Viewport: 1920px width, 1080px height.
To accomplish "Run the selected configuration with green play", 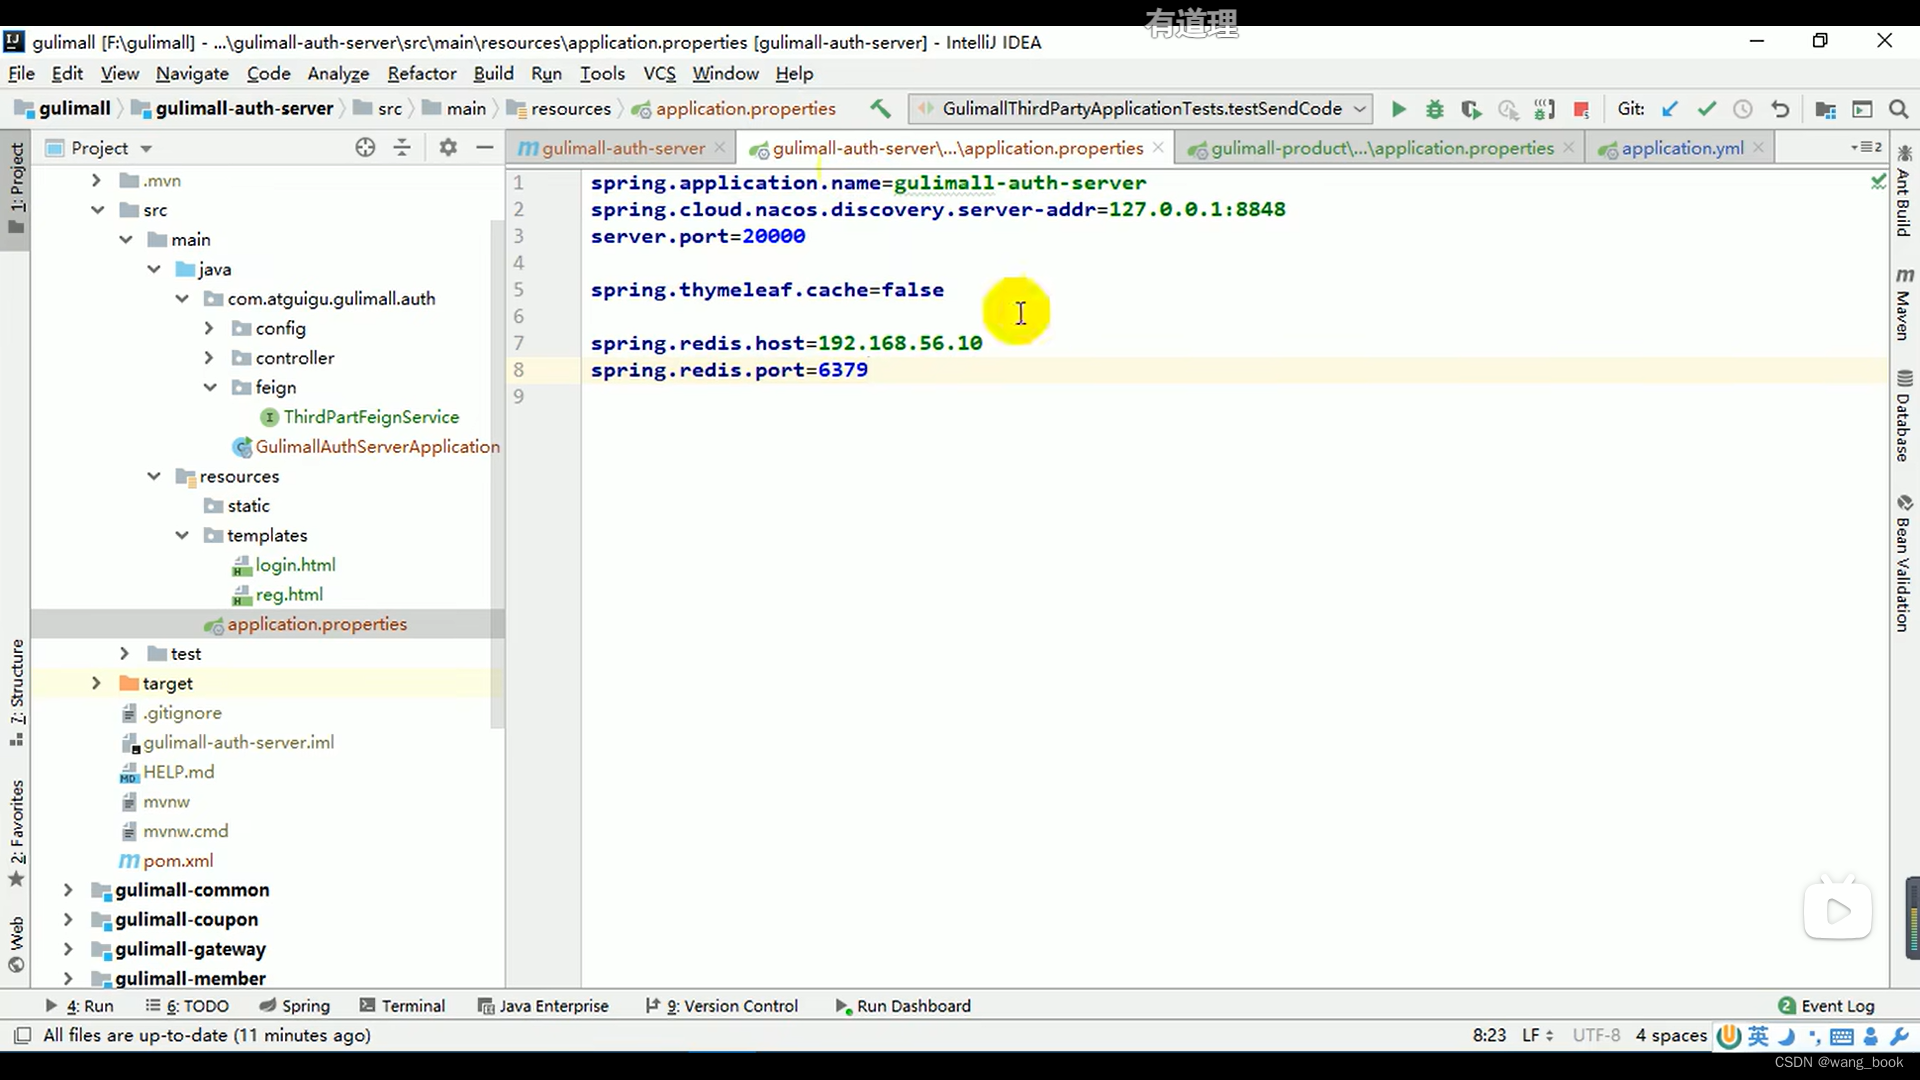I will (1398, 109).
